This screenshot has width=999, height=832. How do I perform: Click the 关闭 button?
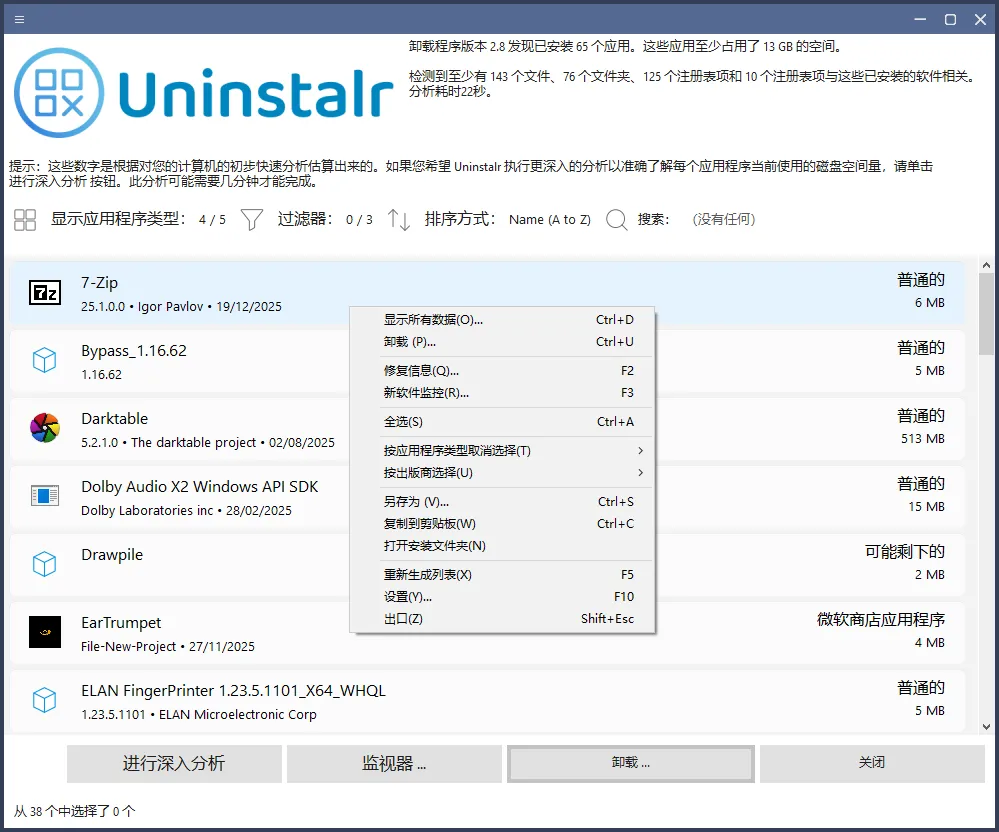click(872, 763)
